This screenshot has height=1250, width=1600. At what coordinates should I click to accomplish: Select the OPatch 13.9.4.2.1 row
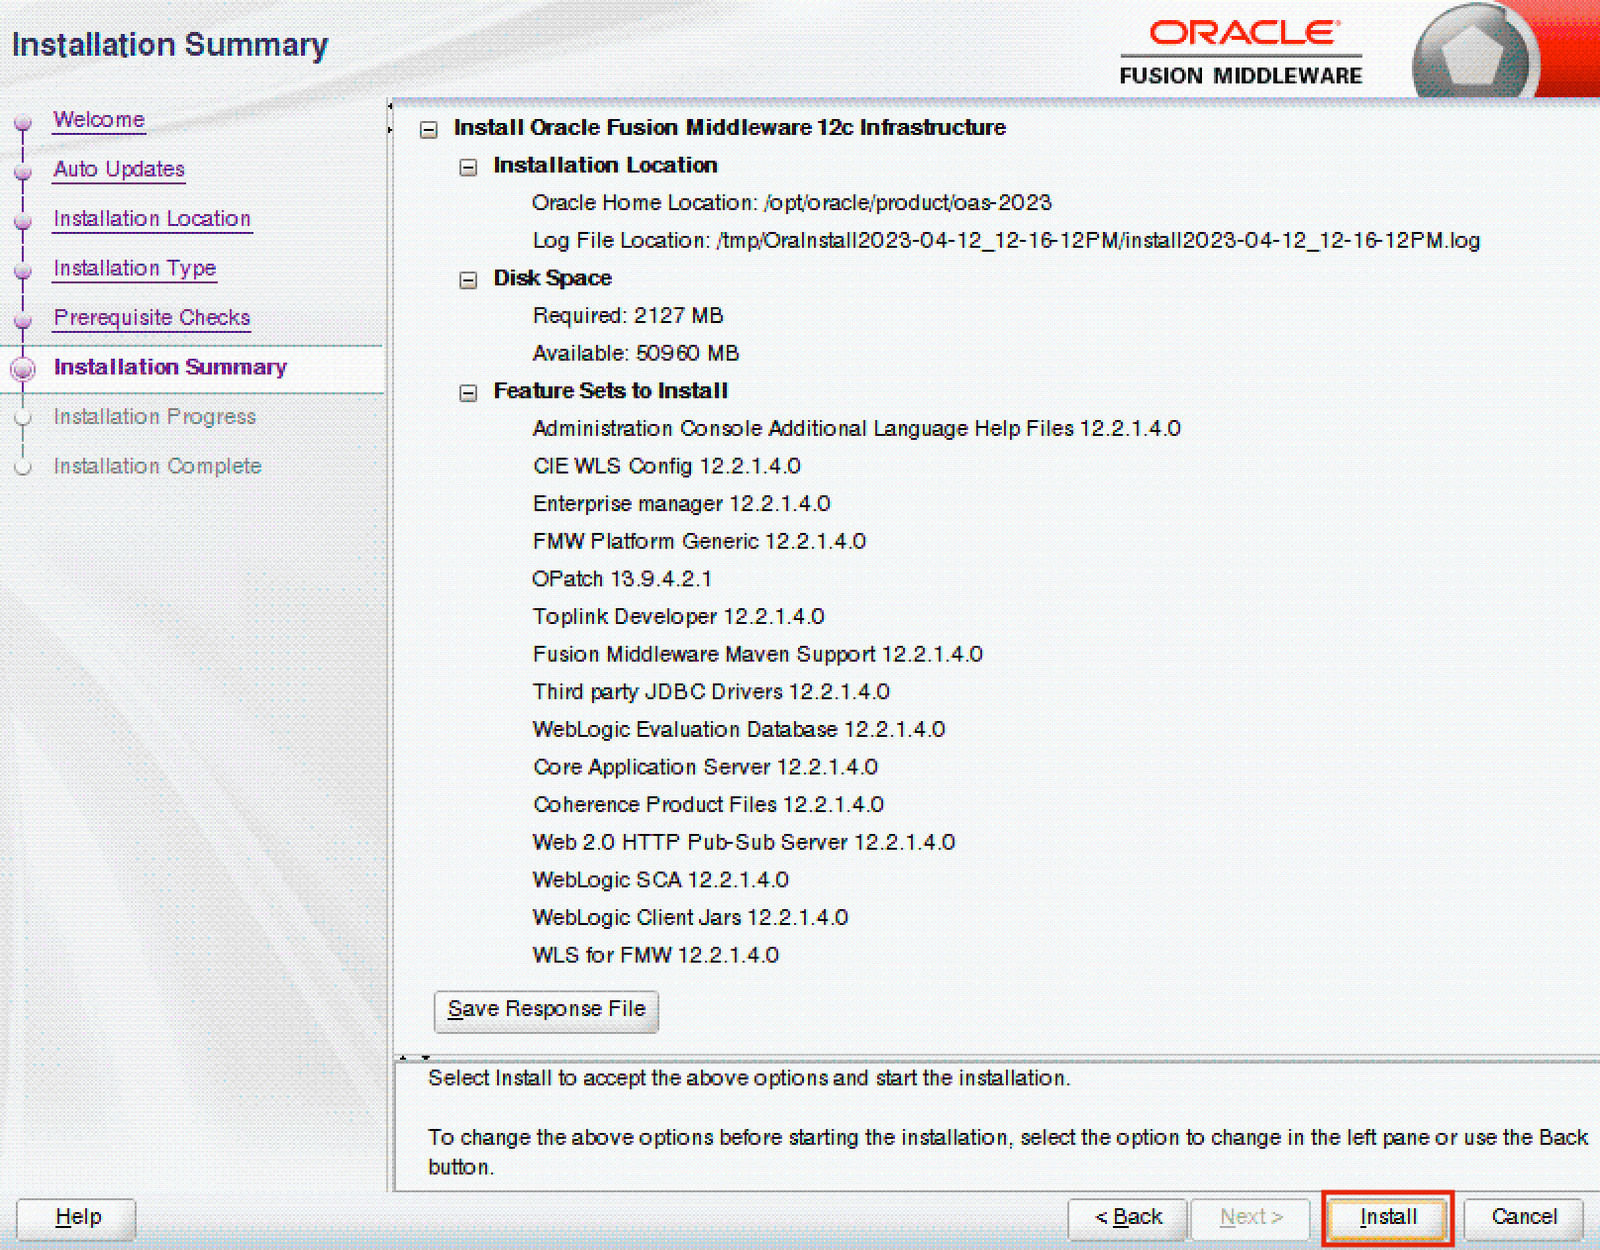[x=622, y=579]
